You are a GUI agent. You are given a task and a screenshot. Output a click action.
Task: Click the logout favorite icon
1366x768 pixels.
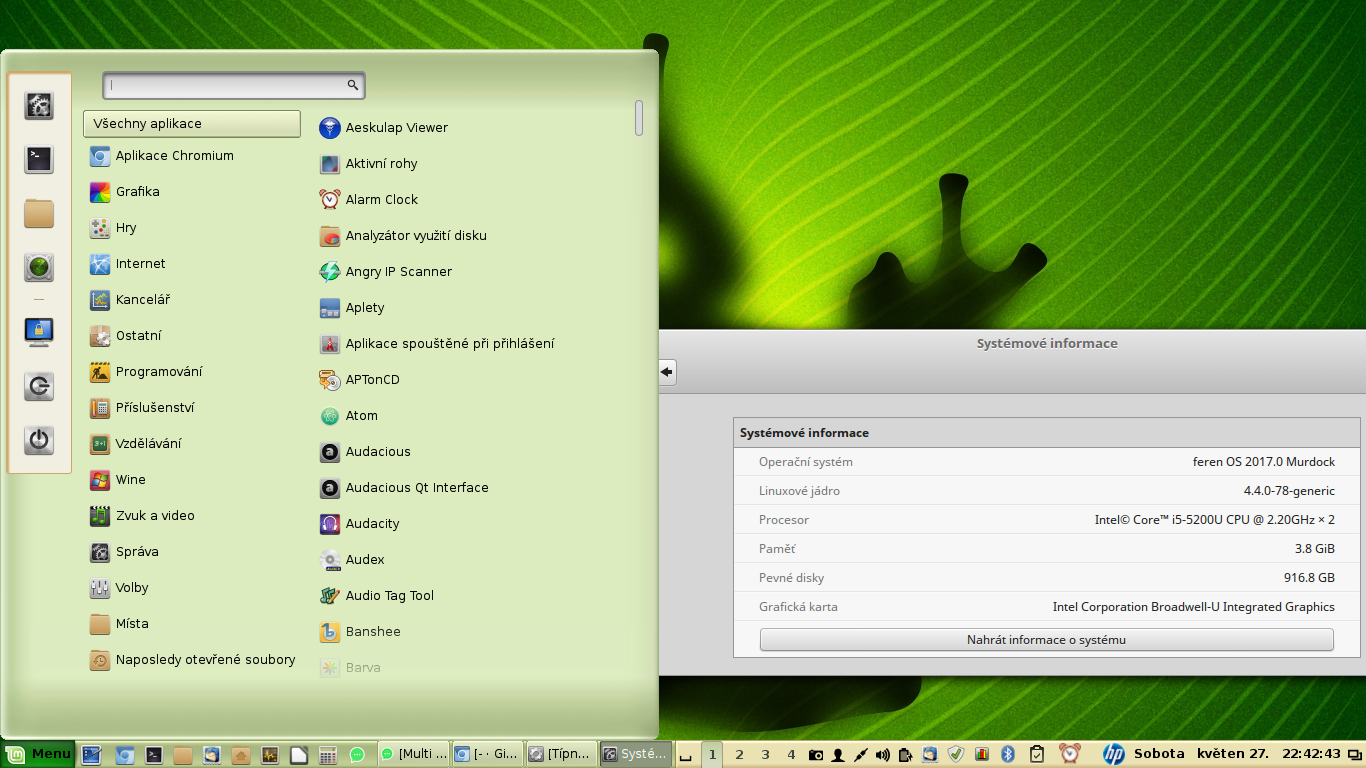(x=39, y=386)
